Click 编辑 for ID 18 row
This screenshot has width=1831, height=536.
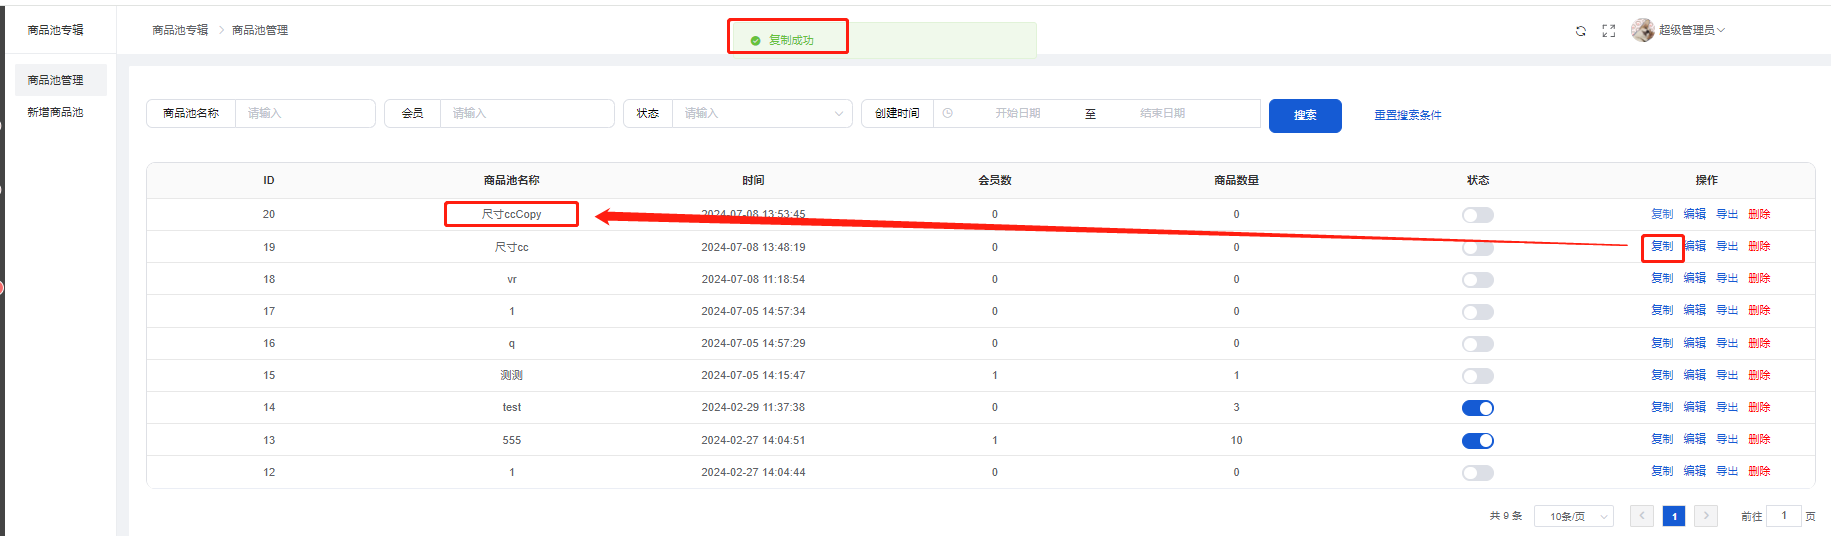[1695, 278]
